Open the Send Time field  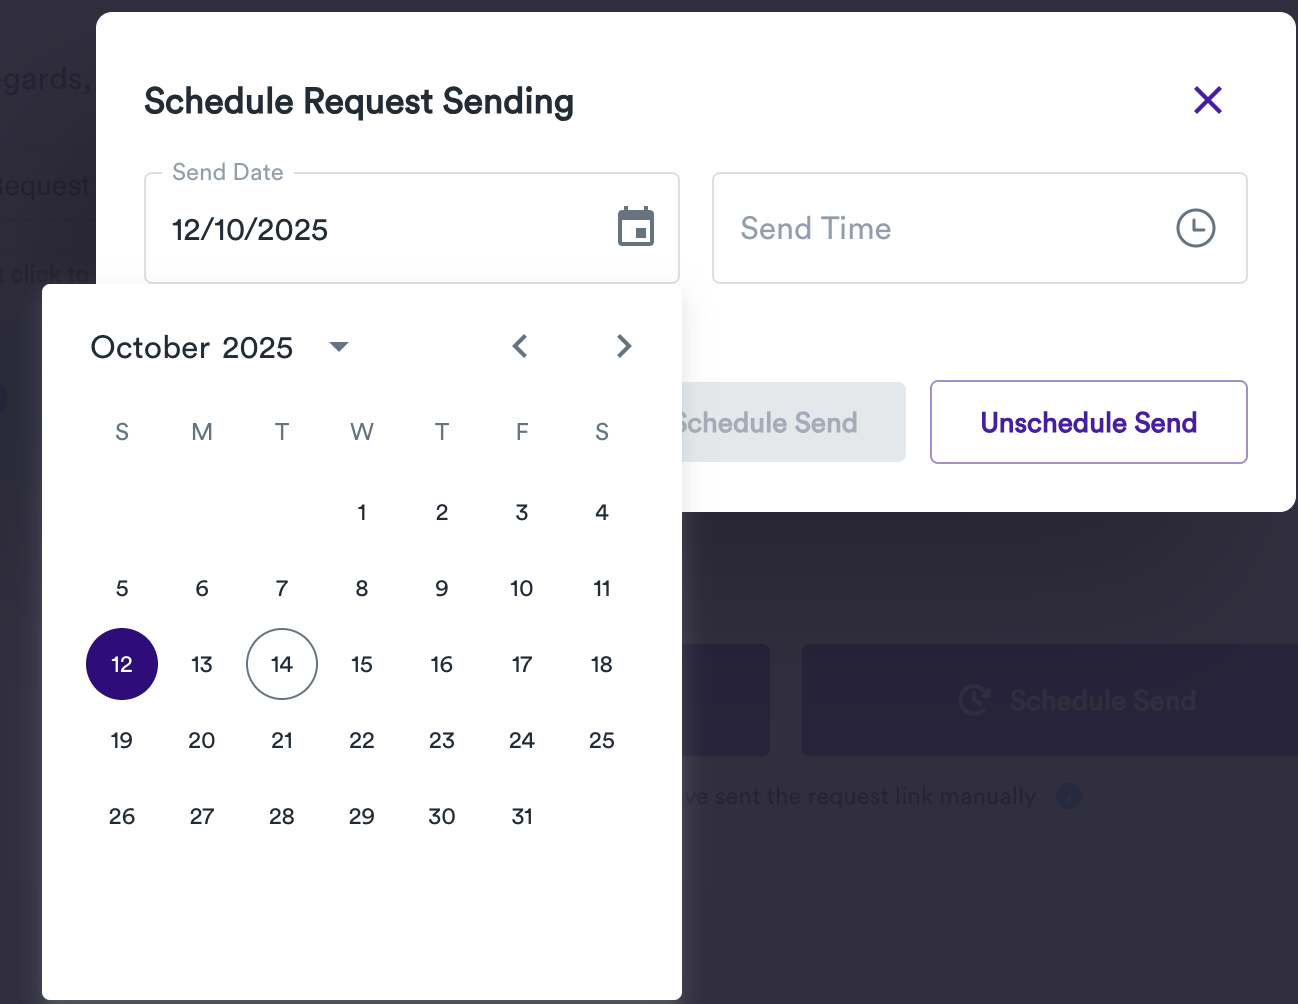coord(950,229)
